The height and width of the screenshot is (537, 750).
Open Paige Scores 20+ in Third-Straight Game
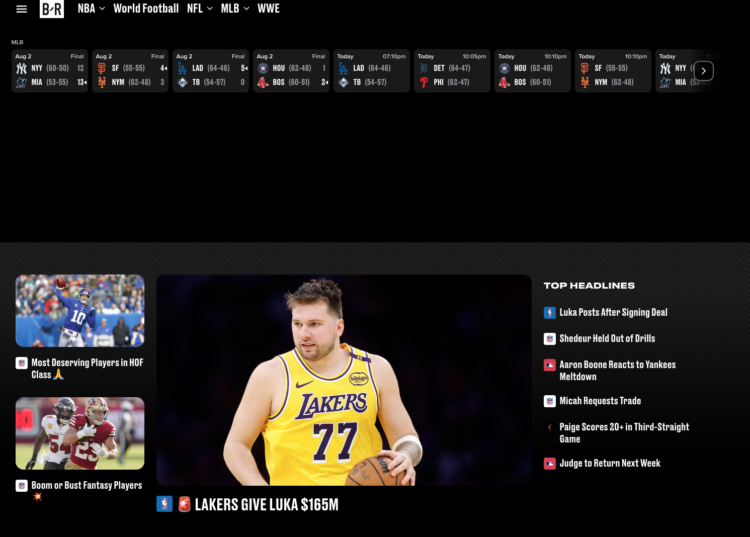pyautogui.click(x=624, y=433)
